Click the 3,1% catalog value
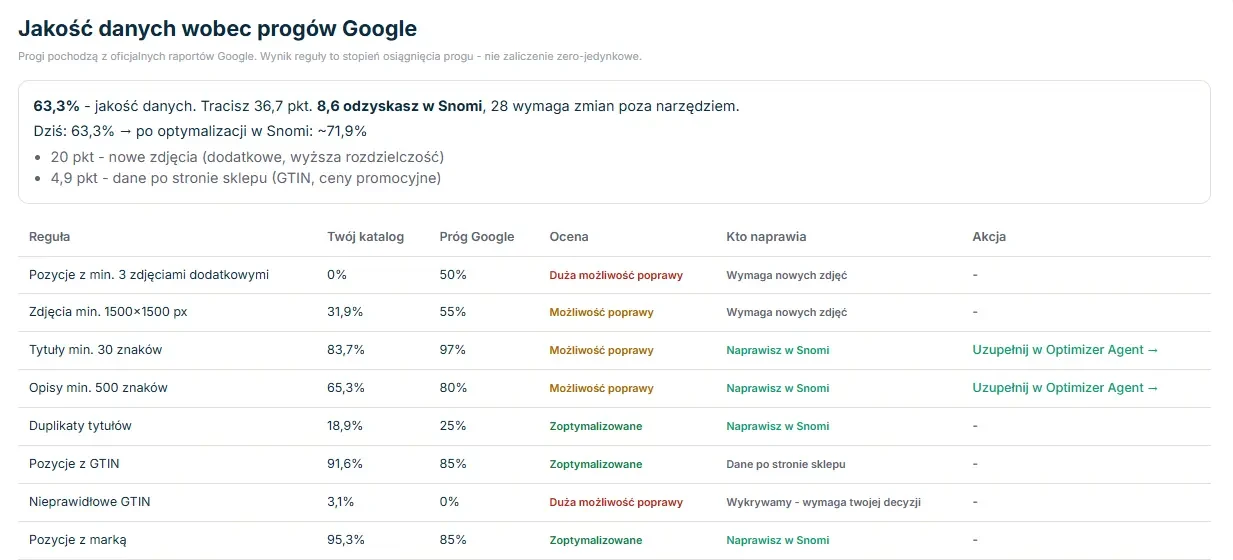This screenshot has width=1233, height=560. (x=341, y=502)
